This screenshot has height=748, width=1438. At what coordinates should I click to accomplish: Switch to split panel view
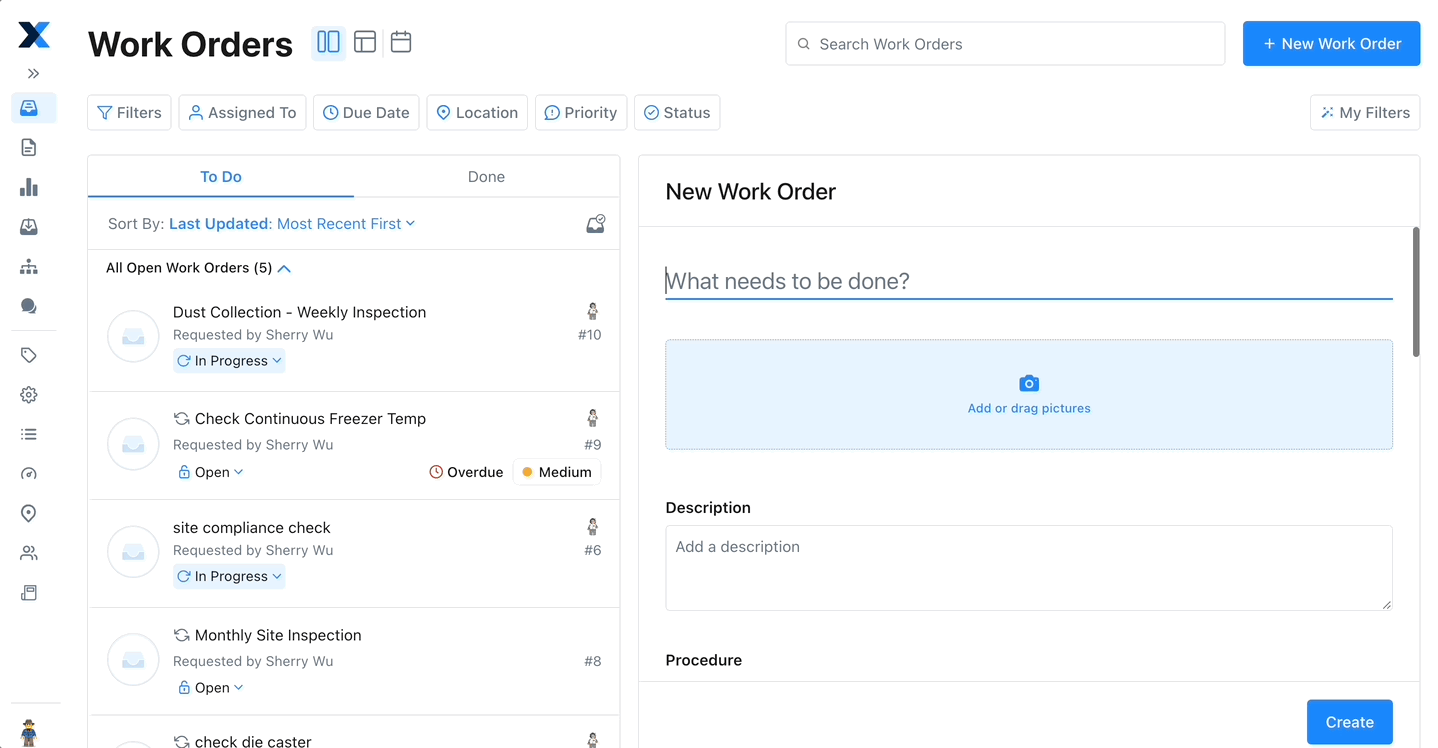(x=328, y=43)
